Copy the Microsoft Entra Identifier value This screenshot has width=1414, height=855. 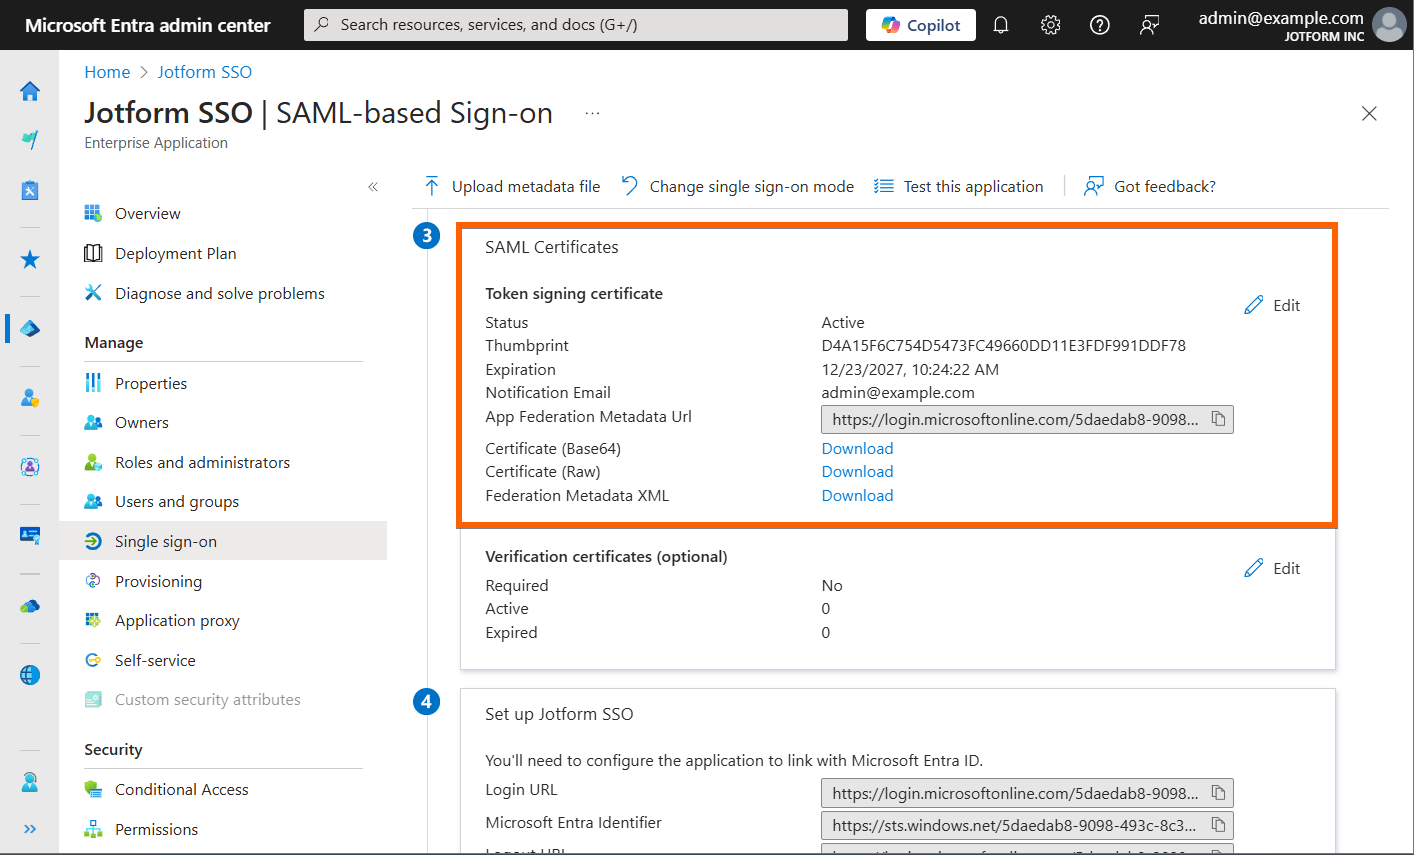(1218, 825)
